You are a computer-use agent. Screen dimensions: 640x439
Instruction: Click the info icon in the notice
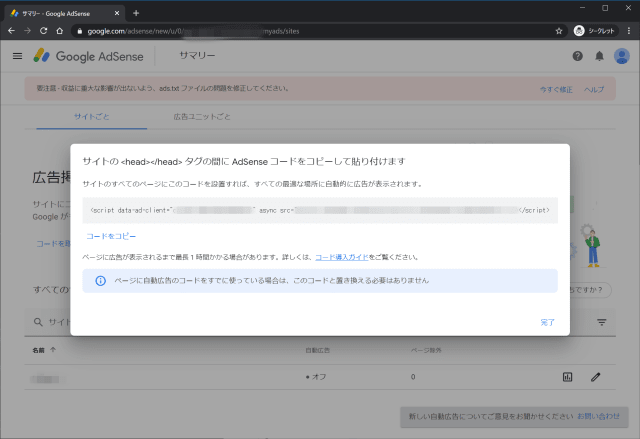coord(100,281)
